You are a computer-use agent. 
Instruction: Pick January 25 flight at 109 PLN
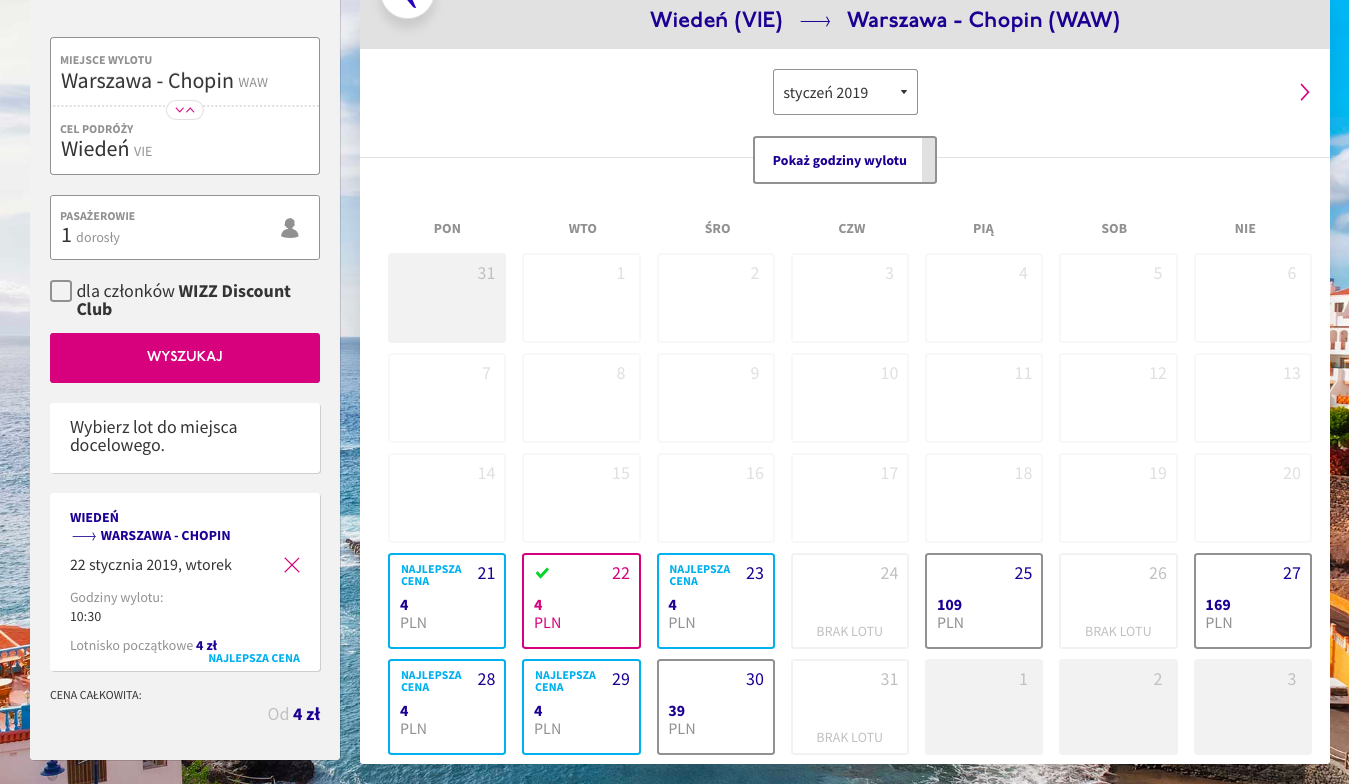click(984, 601)
